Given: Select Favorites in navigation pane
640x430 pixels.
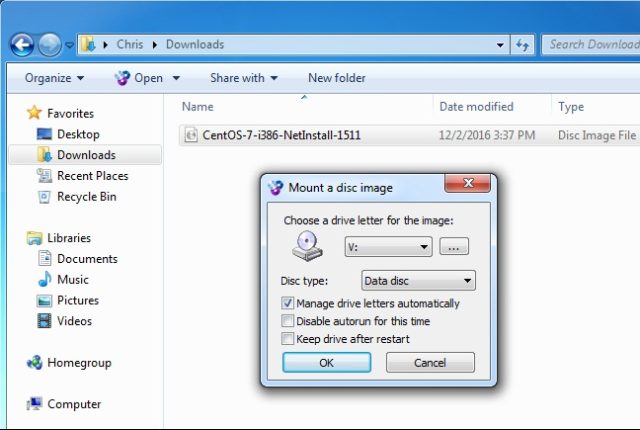Looking at the screenshot, I should 71,113.
